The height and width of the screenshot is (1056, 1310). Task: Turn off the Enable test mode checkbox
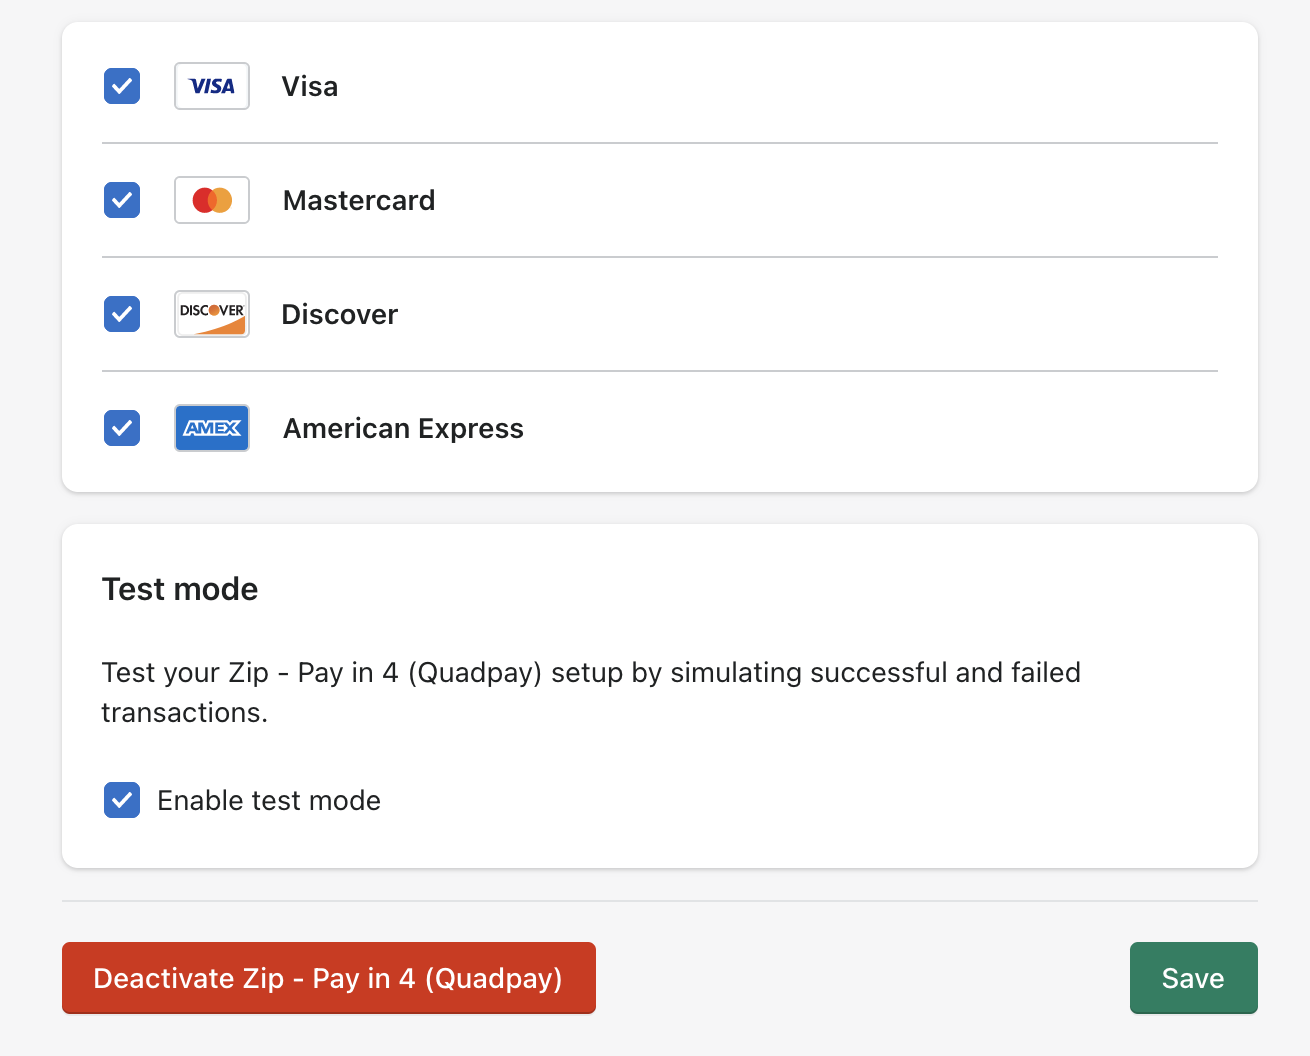[x=122, y=800]
